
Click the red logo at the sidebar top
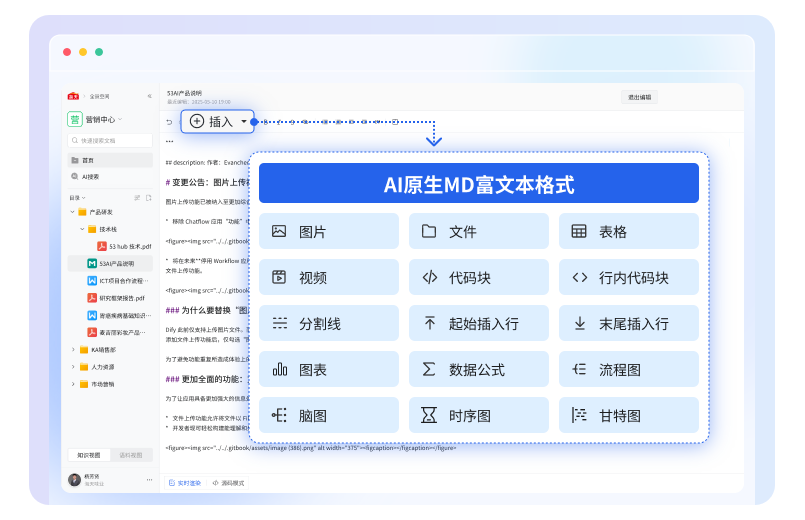73,96
